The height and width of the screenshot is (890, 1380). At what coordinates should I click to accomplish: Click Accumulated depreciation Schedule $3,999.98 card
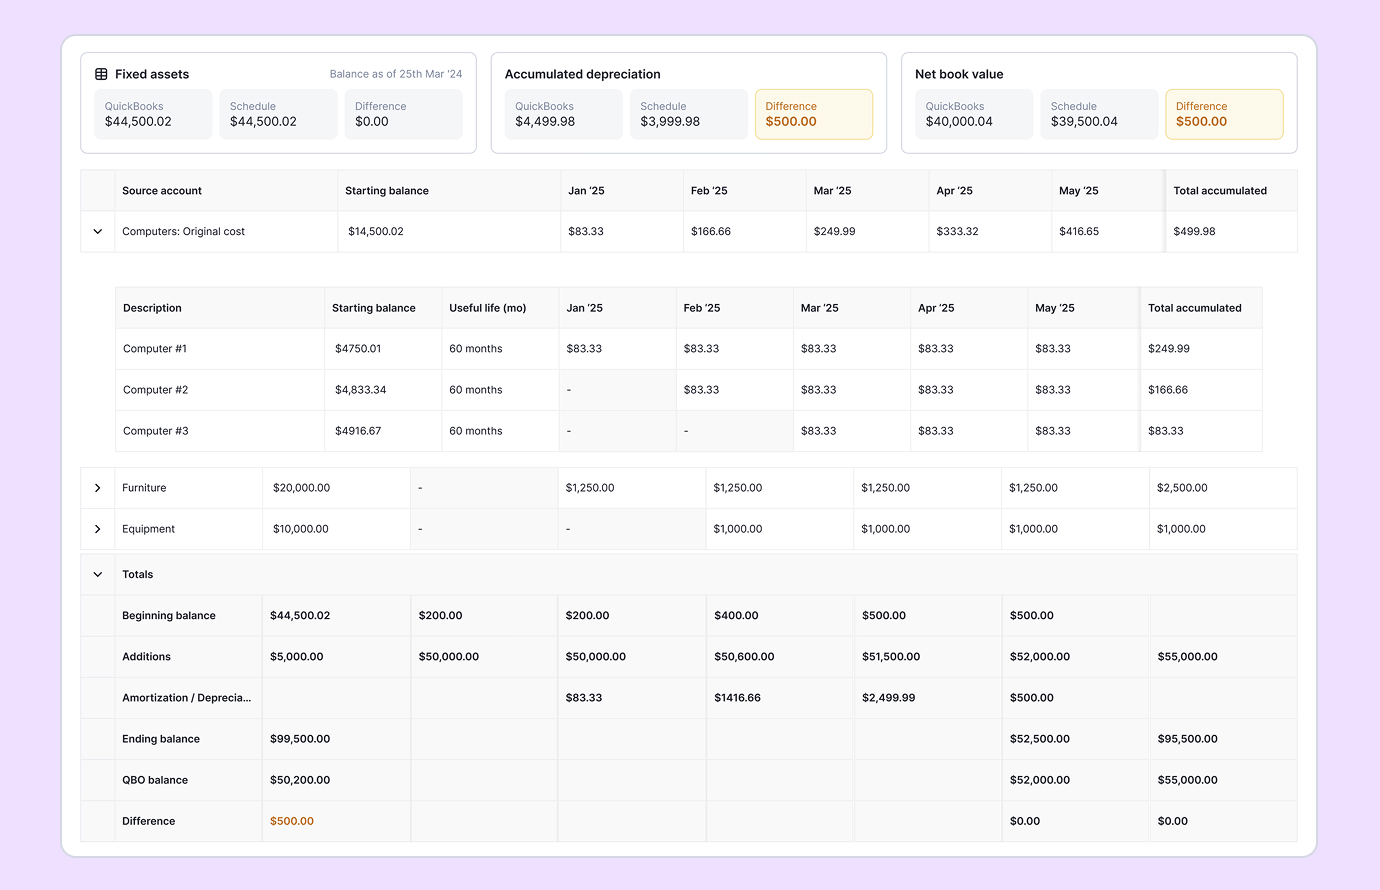[x=688, y=114]
